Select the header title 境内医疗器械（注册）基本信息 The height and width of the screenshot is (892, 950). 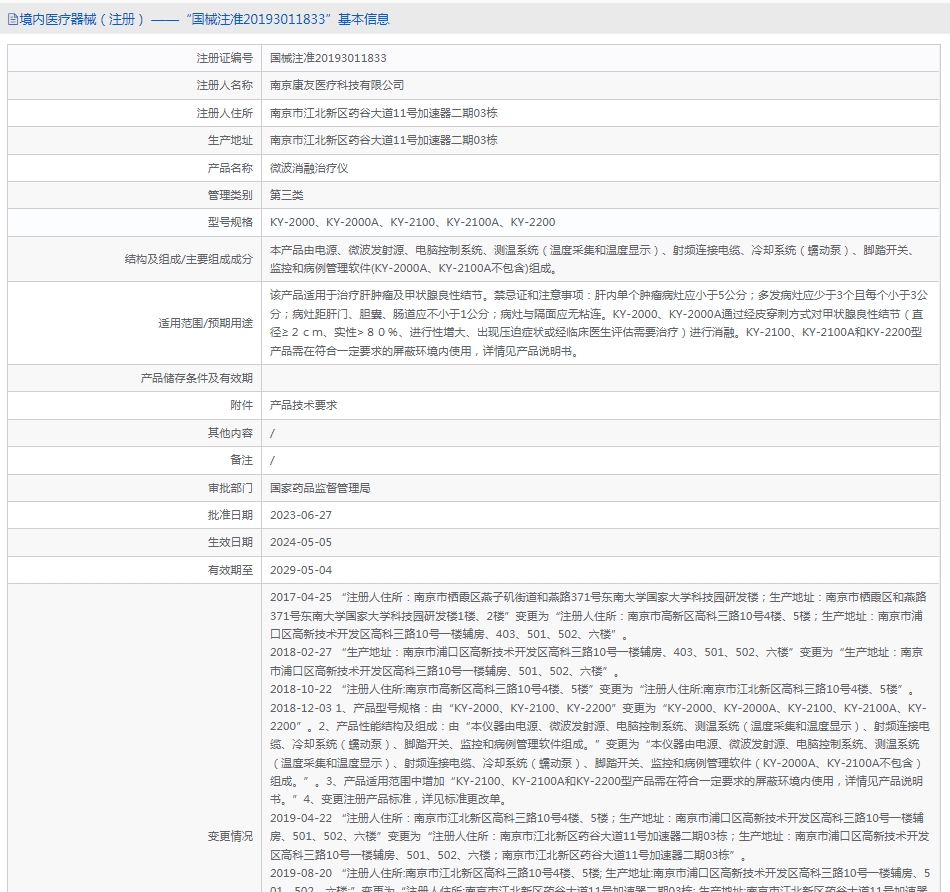coord(204,19)
